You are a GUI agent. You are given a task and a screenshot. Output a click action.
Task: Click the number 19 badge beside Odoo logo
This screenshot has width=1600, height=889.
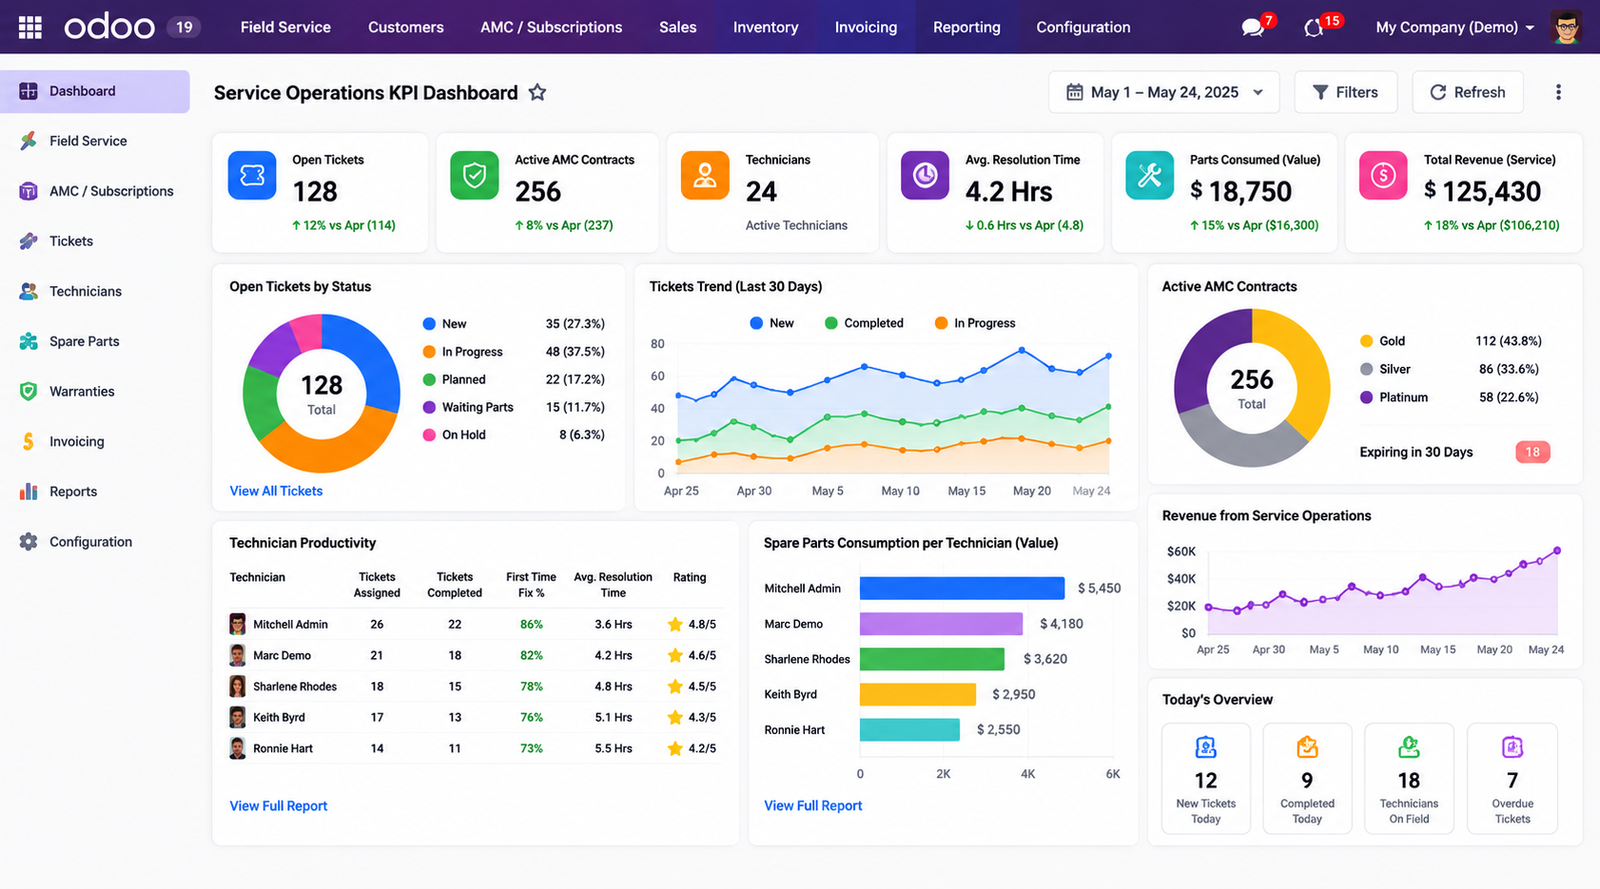[184, 27]
